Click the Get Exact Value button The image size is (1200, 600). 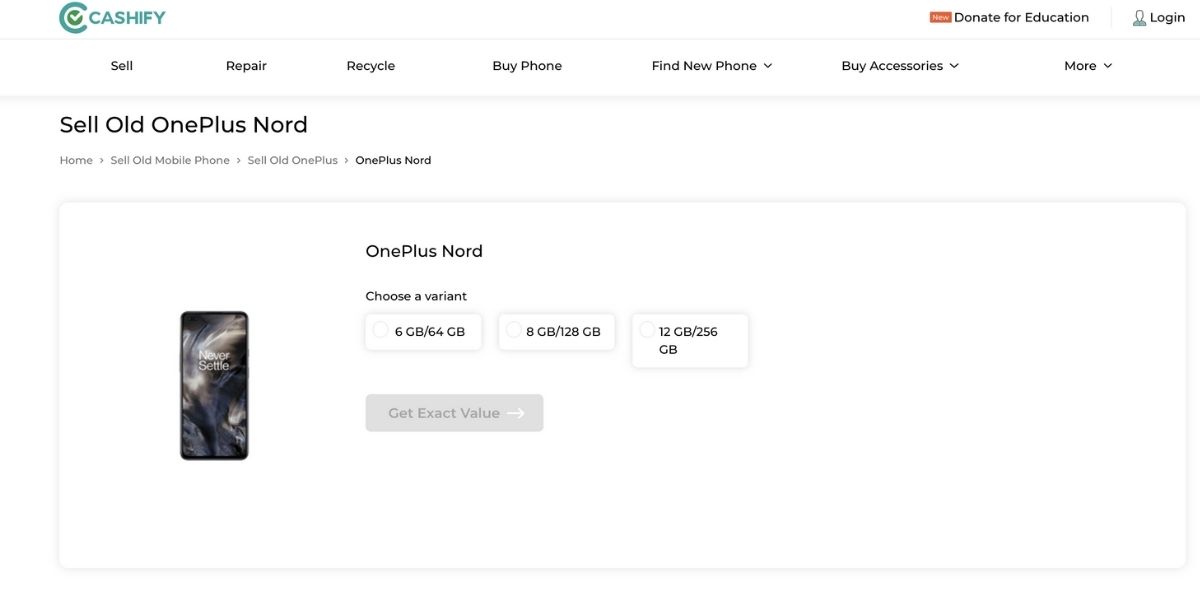454,412
